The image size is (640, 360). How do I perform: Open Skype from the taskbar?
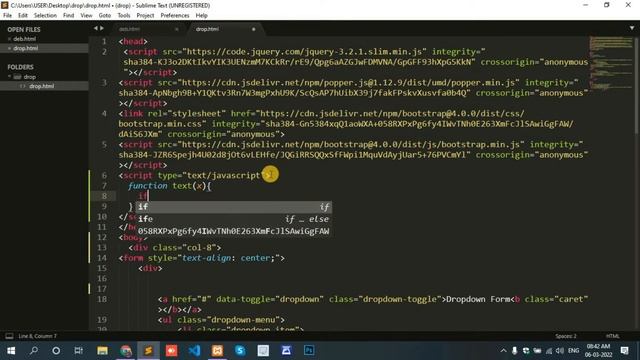(240, 351)
